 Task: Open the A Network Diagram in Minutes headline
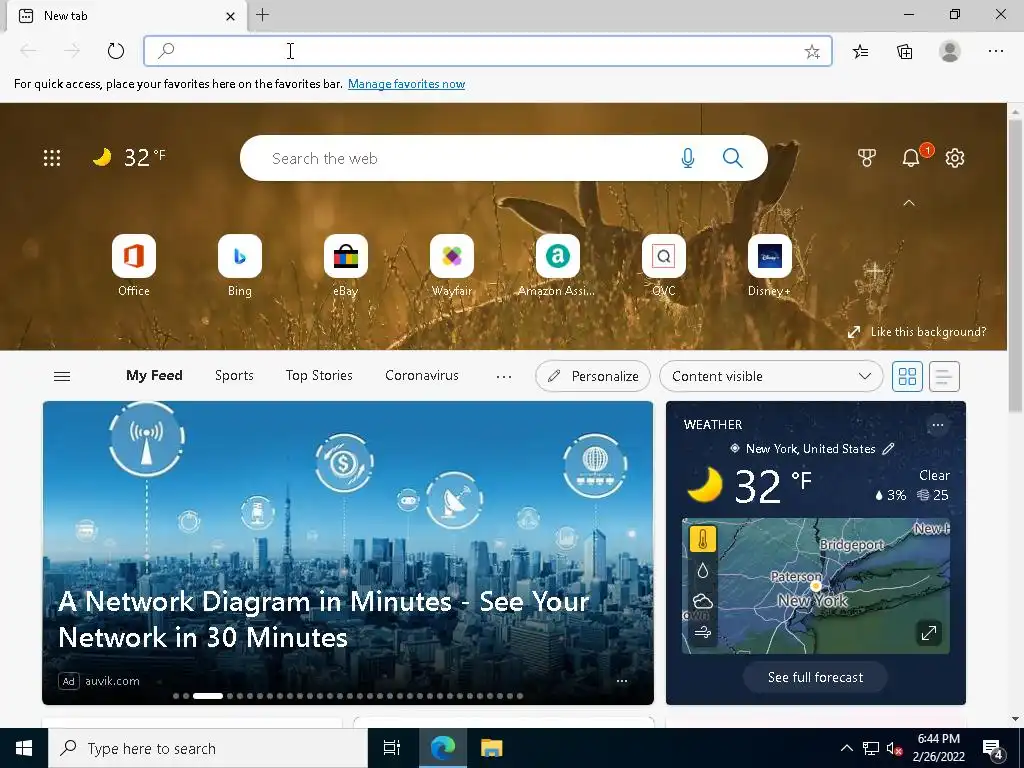point(324,619)
